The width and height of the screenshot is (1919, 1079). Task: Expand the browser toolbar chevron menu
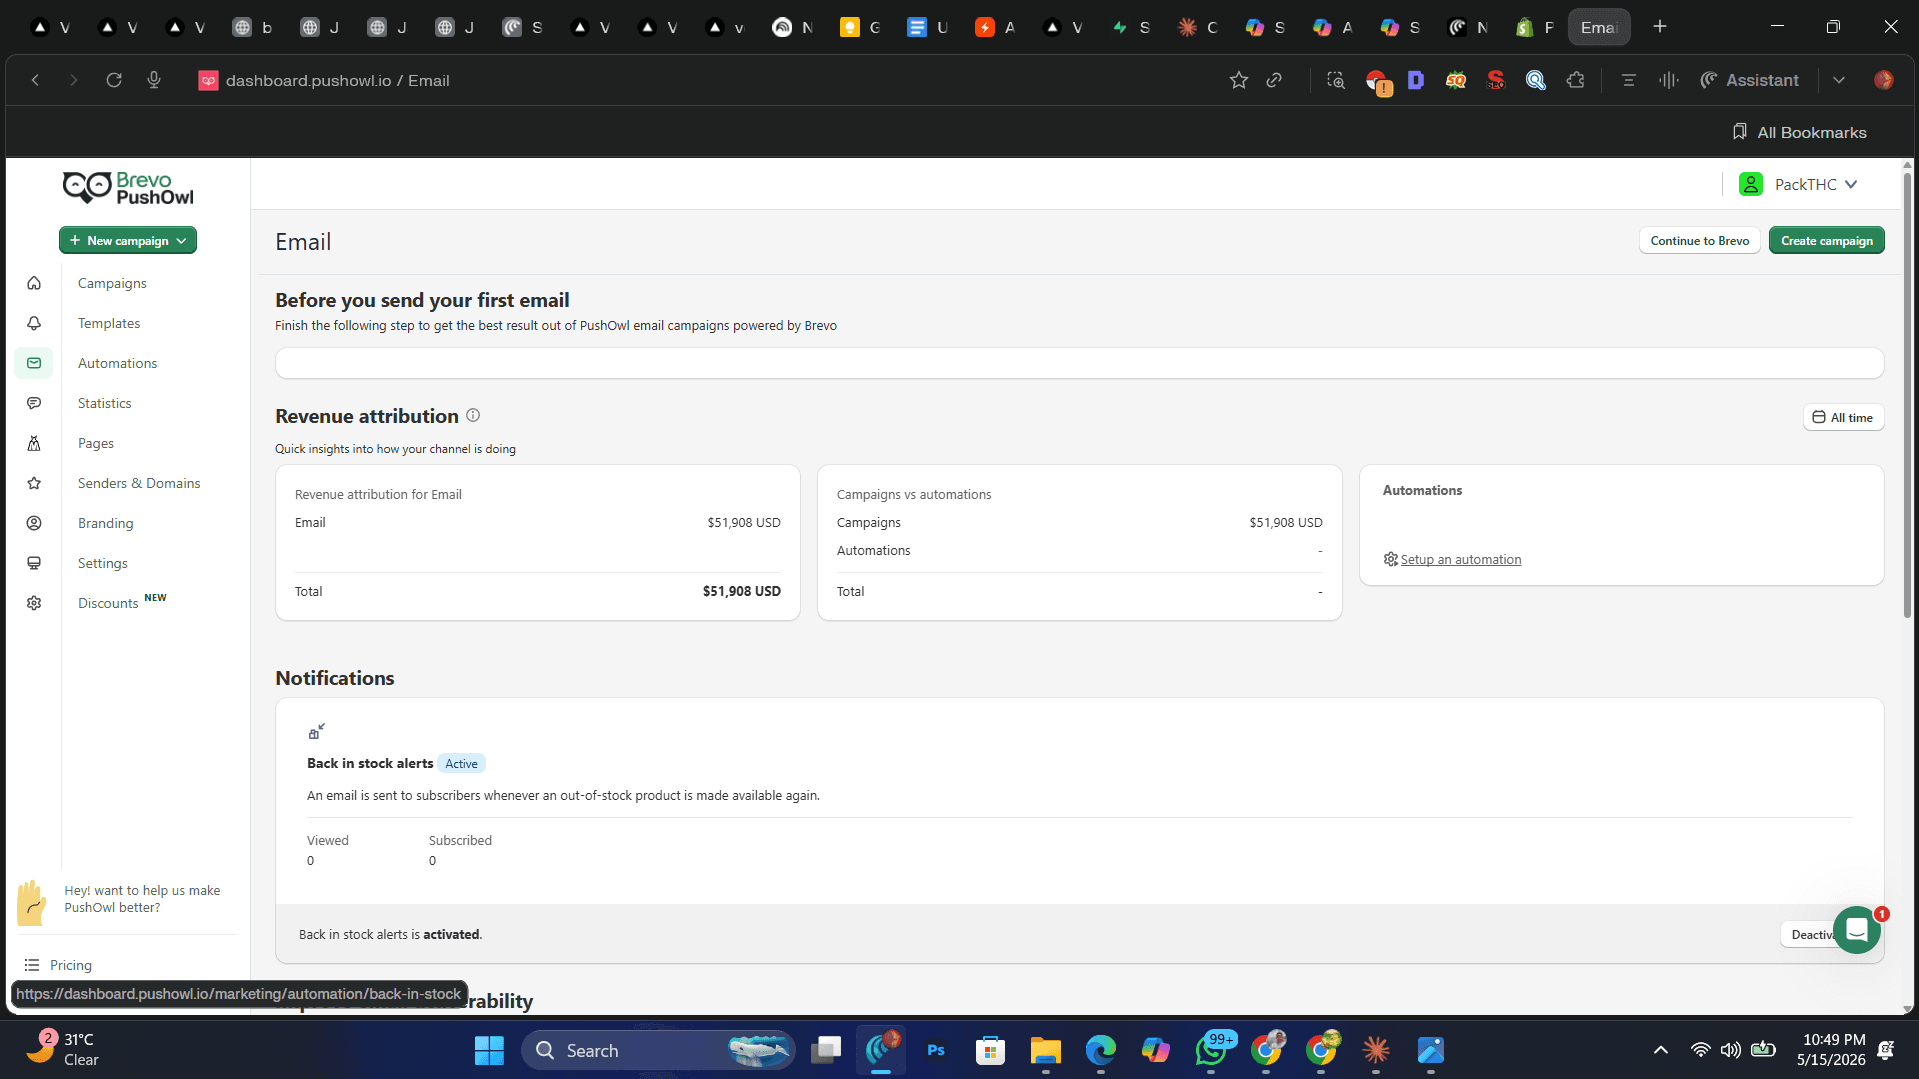(1838, 80)
